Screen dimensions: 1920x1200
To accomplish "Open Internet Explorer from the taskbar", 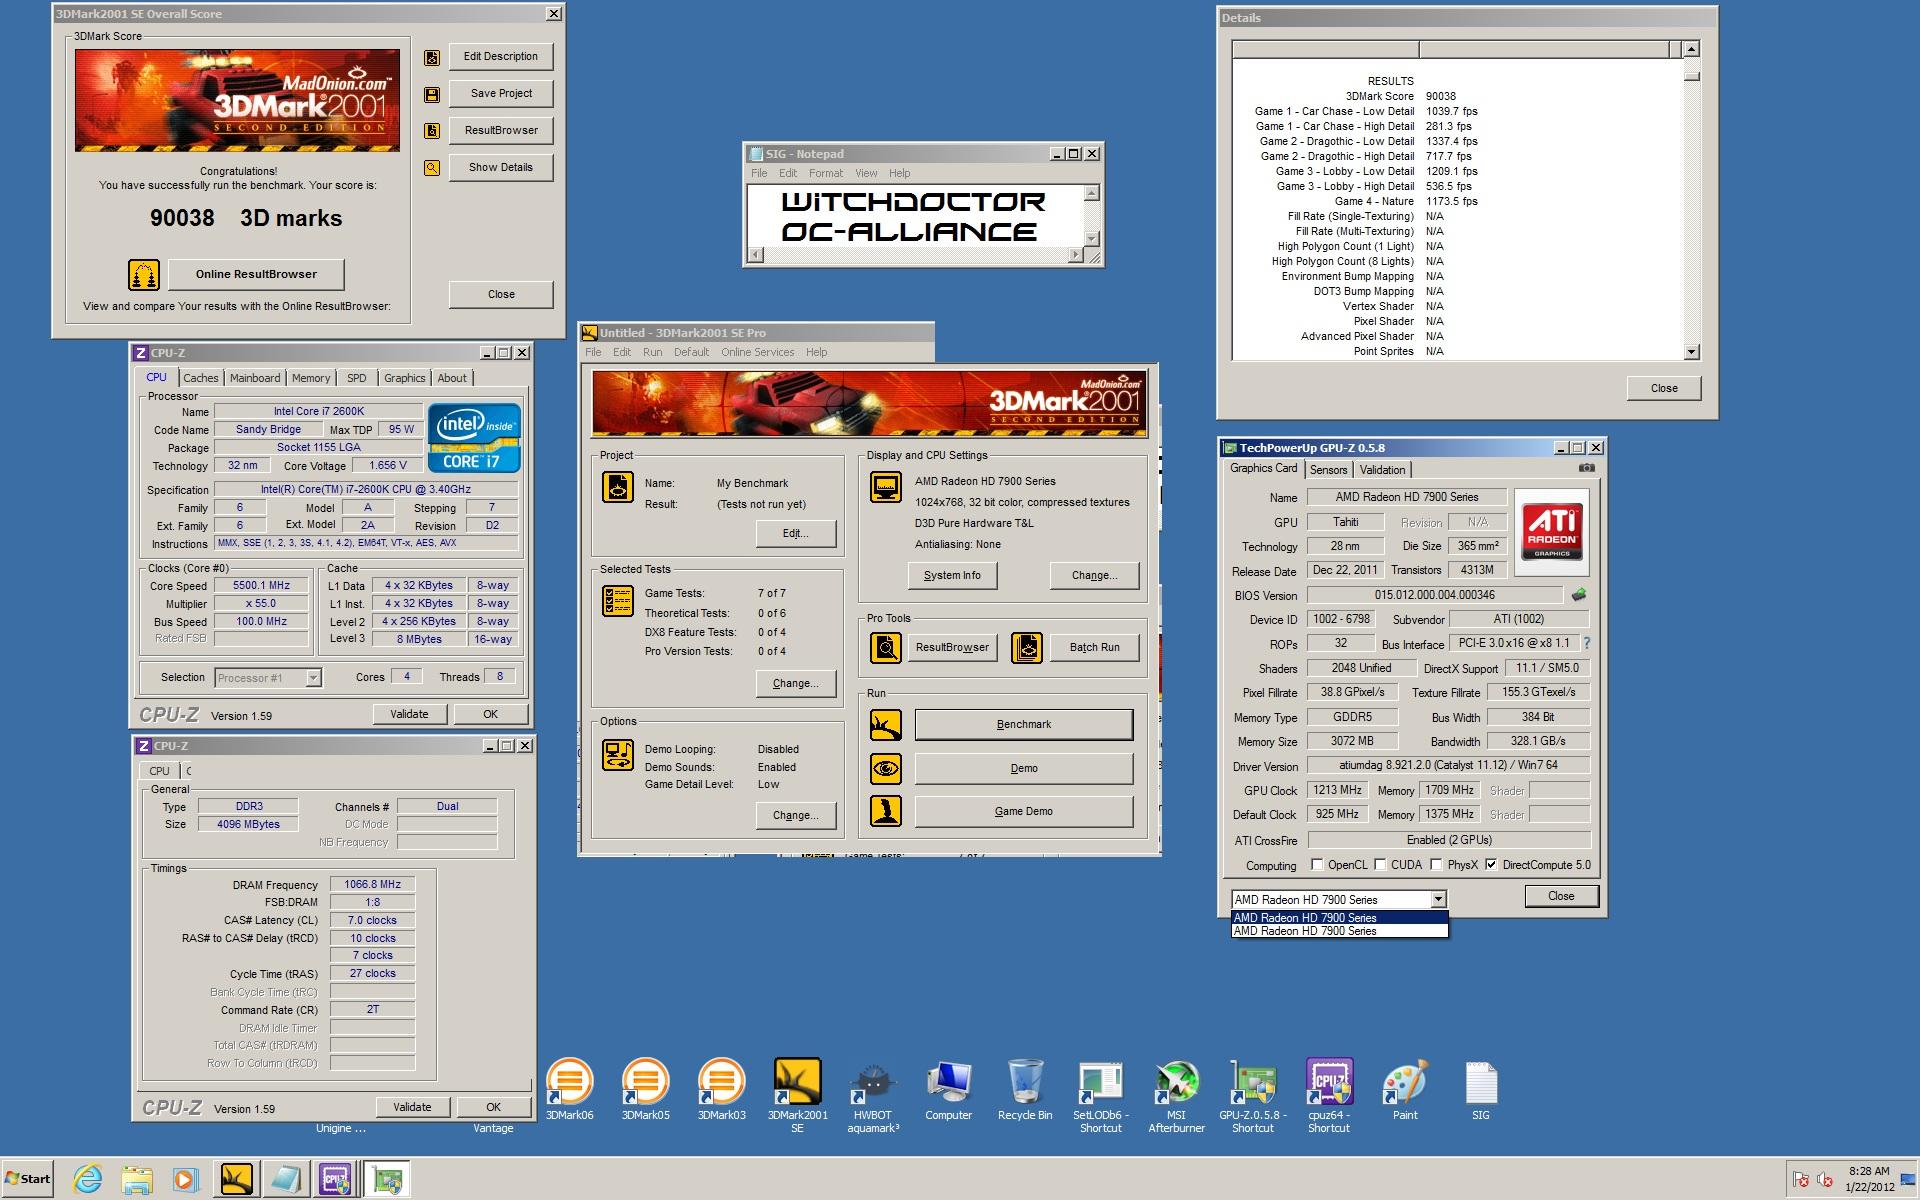I will coord(88,1179).
